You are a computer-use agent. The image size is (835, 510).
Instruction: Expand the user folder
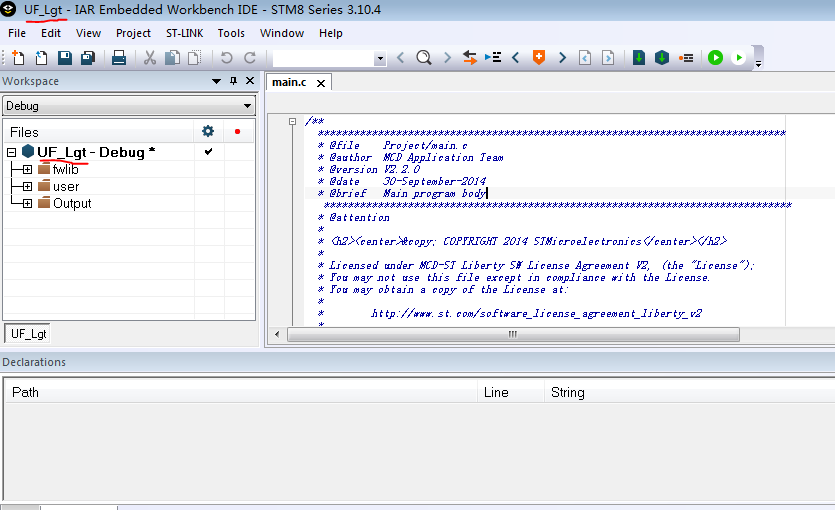click(x=27, y=187)
